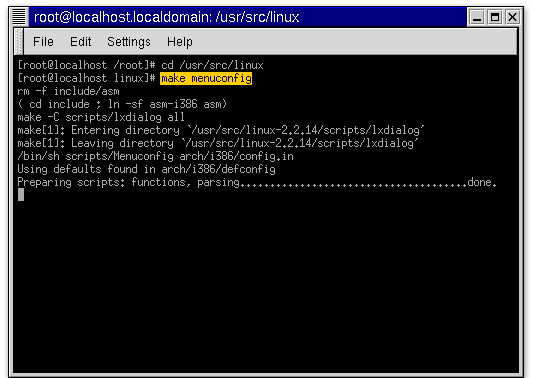Click the terminal cursor block
This screenshot has width=534, height=378.
(21, 195)
